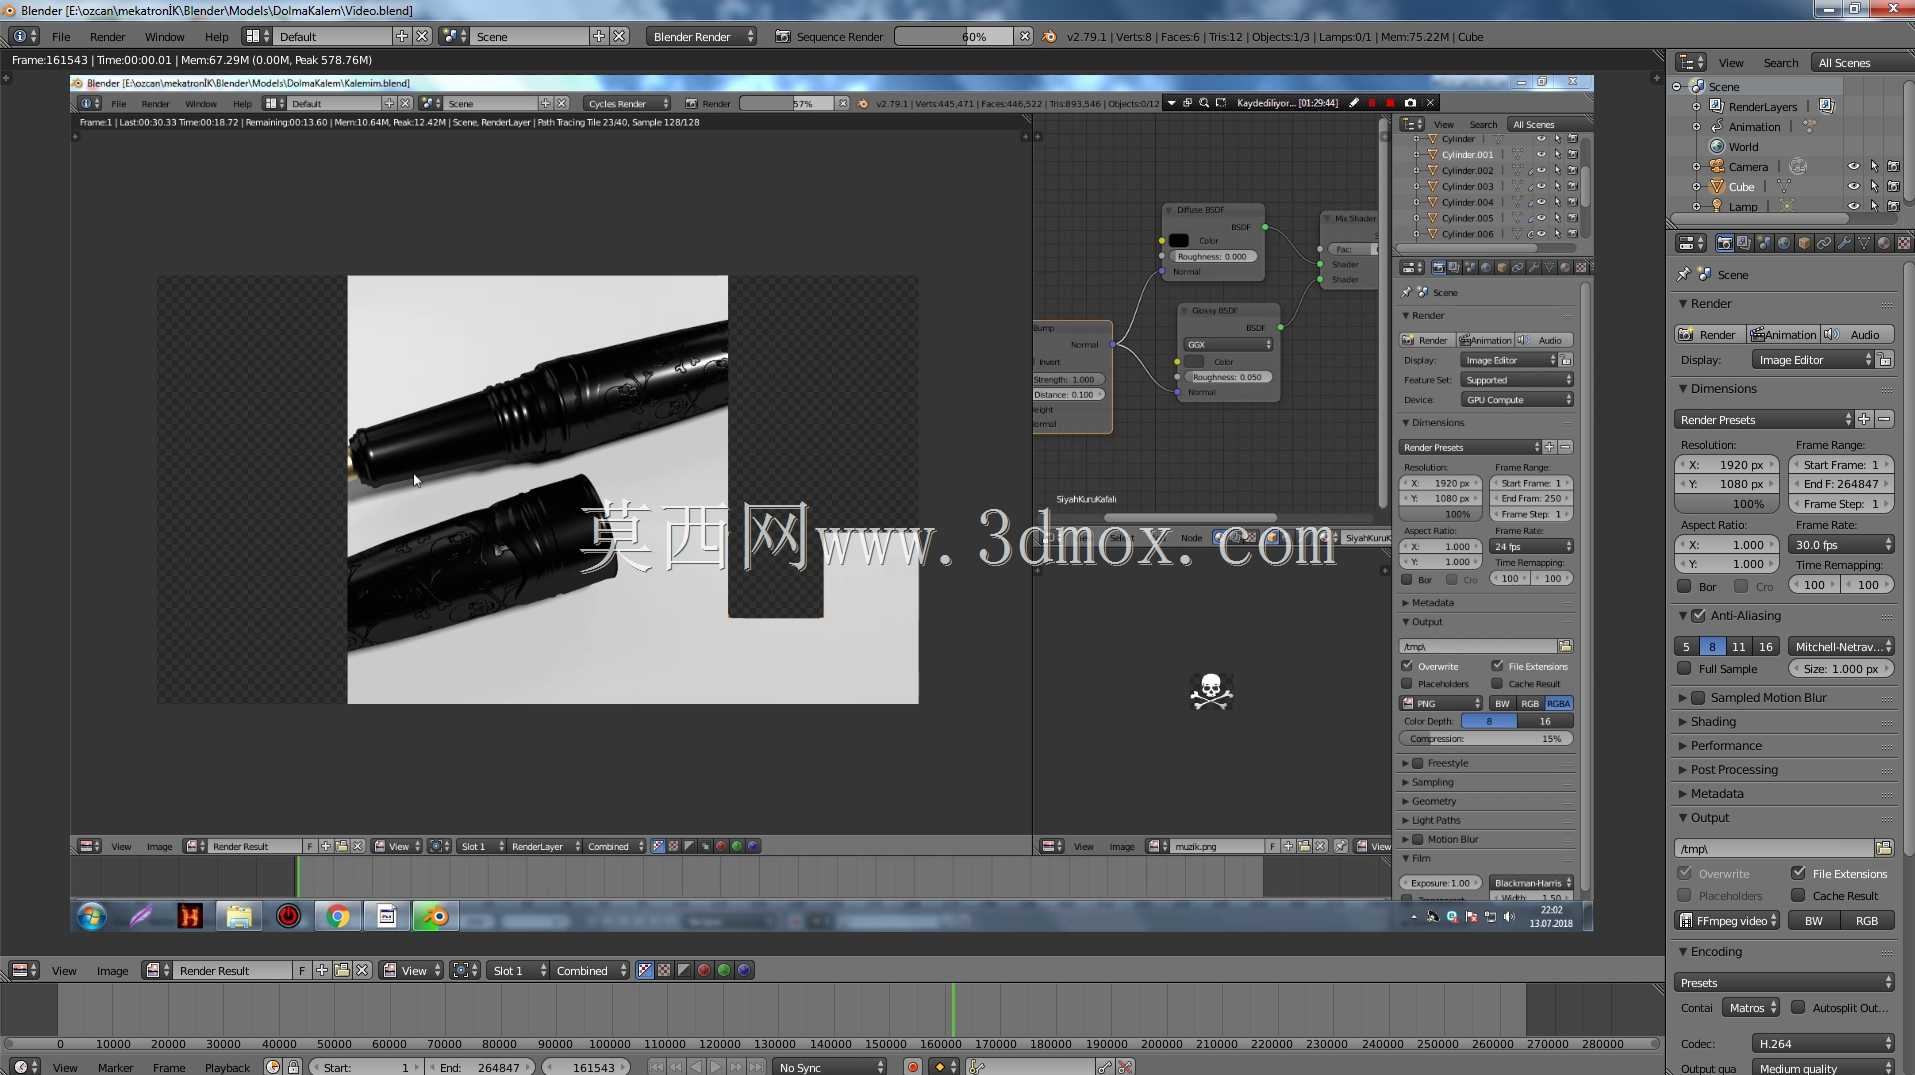Show only the red channel in image editor
Image resolution: width=1915 pixels, height=1075 pixels.
(x=704, y=970)
